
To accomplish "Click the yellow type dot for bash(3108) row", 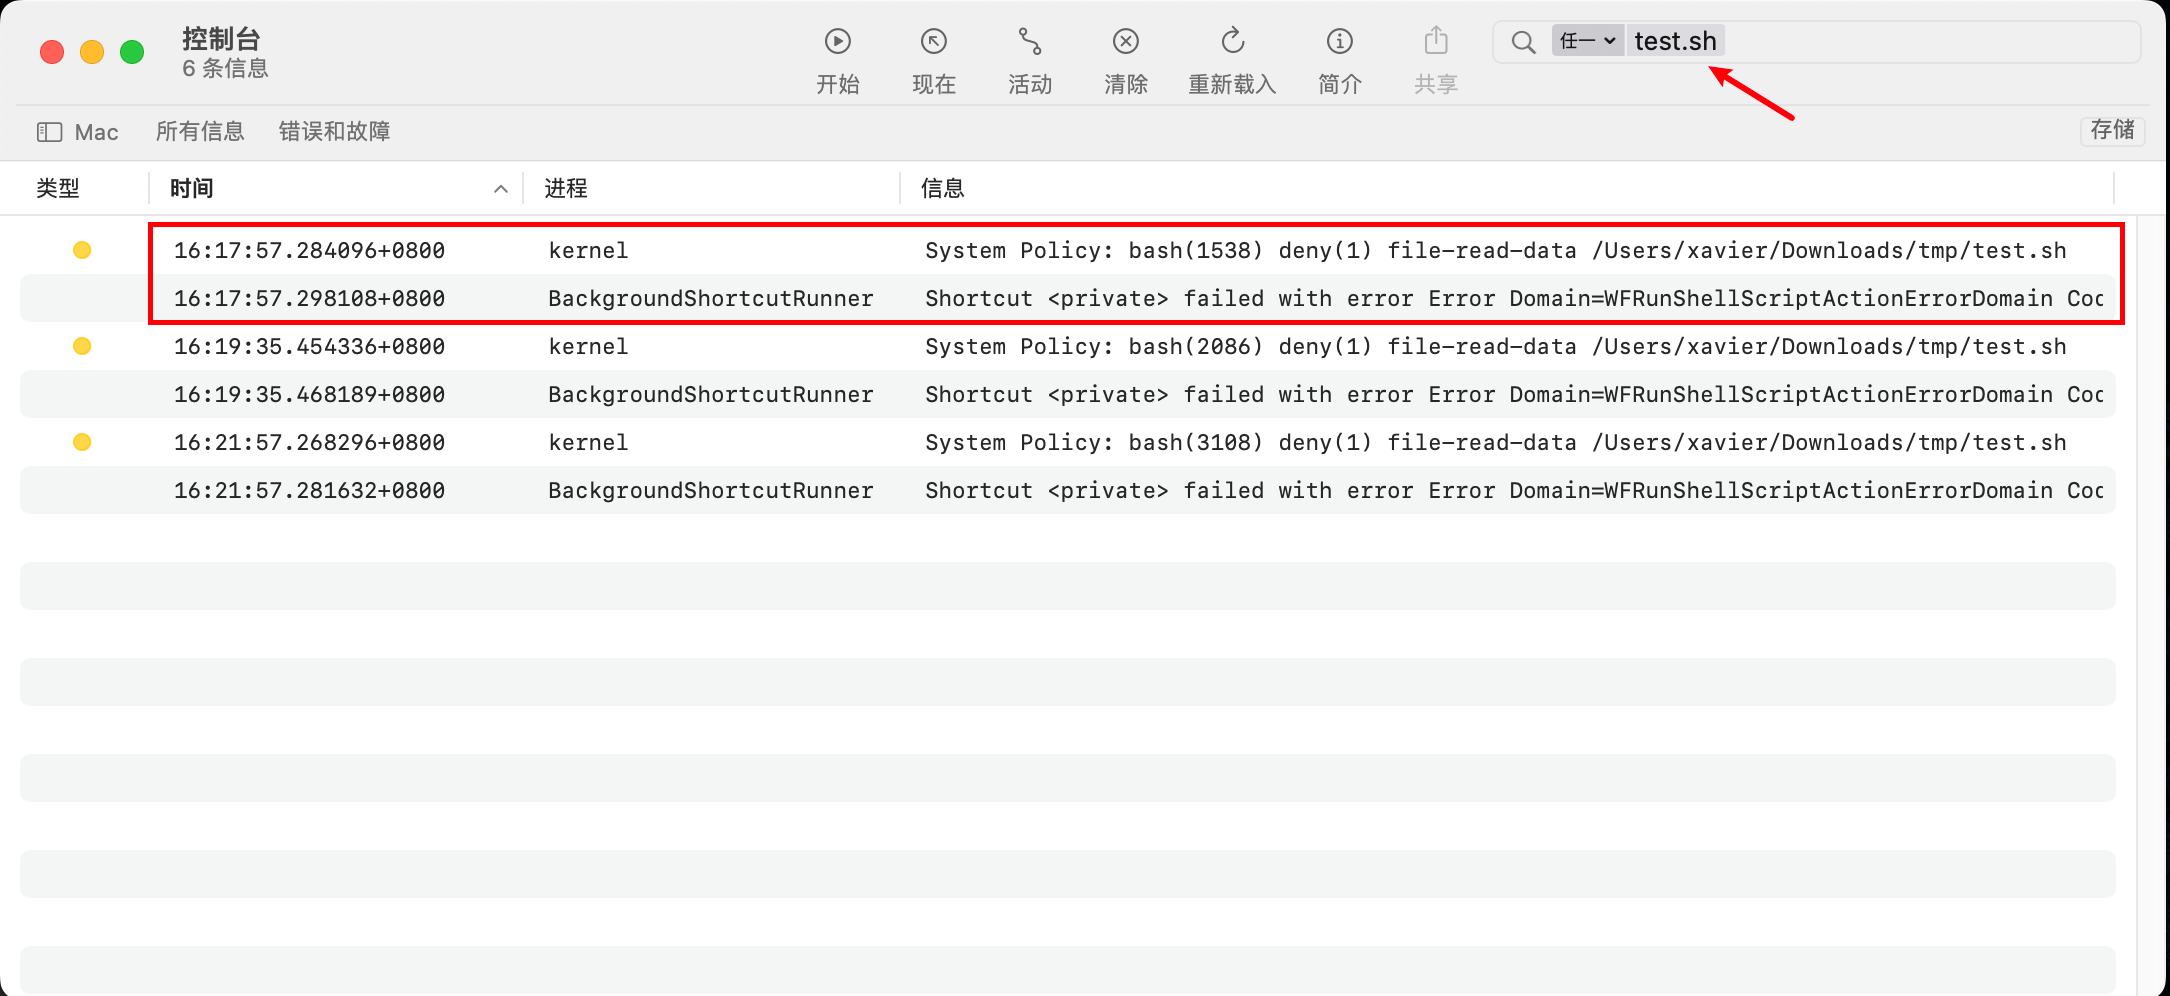I will [82, 442].
